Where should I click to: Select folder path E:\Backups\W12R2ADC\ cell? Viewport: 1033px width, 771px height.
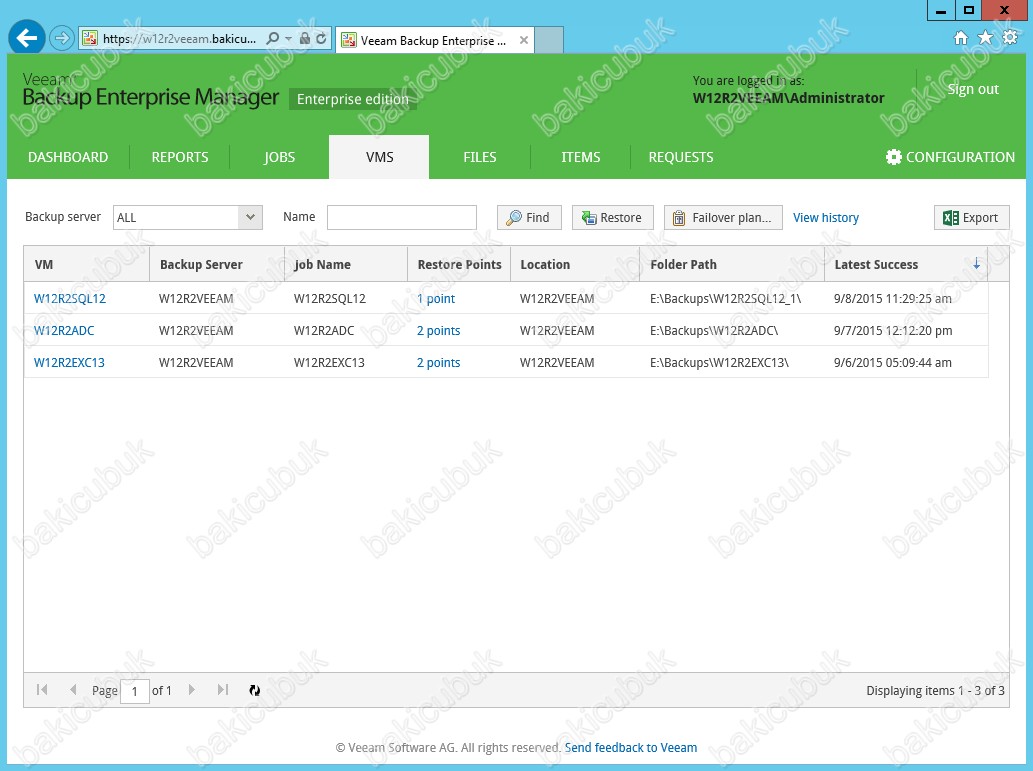click(x=714, y=330)
